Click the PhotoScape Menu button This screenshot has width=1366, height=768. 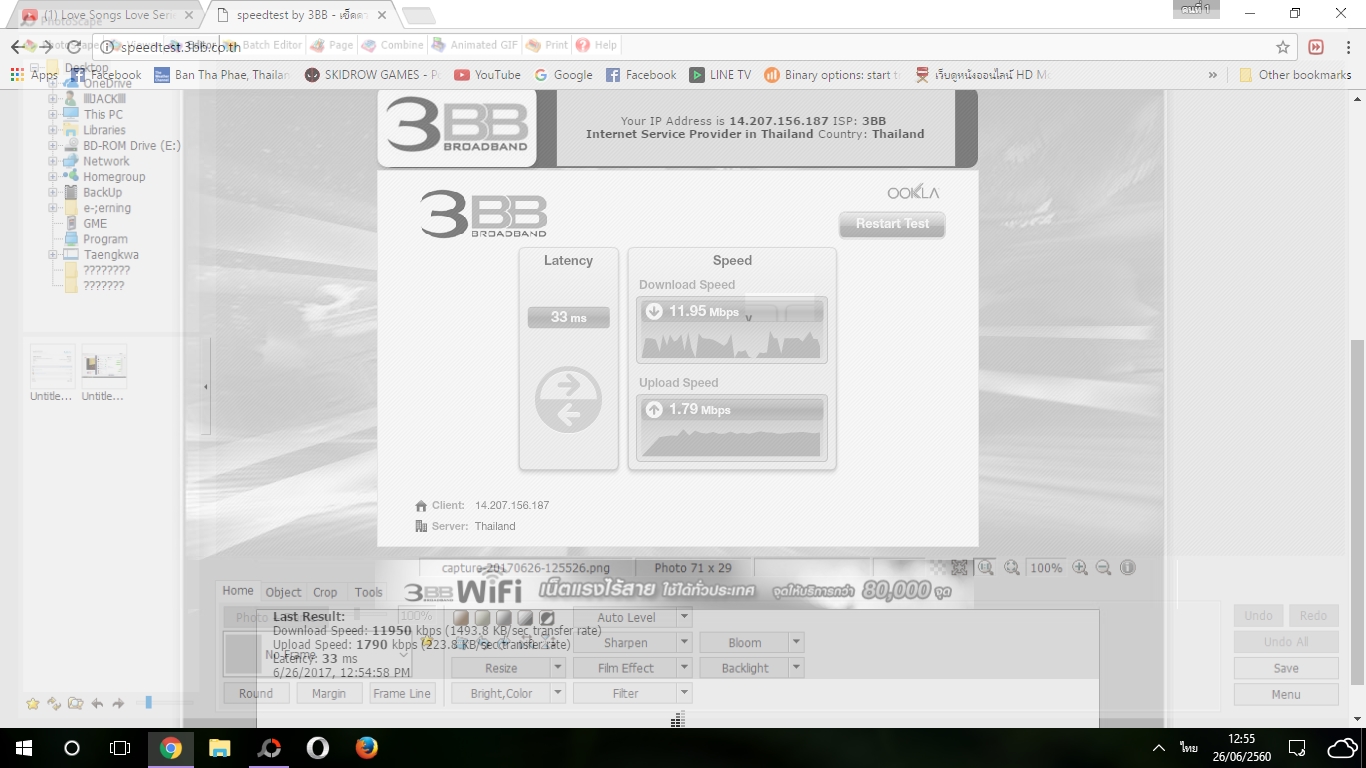click(x=1286, y=694)
